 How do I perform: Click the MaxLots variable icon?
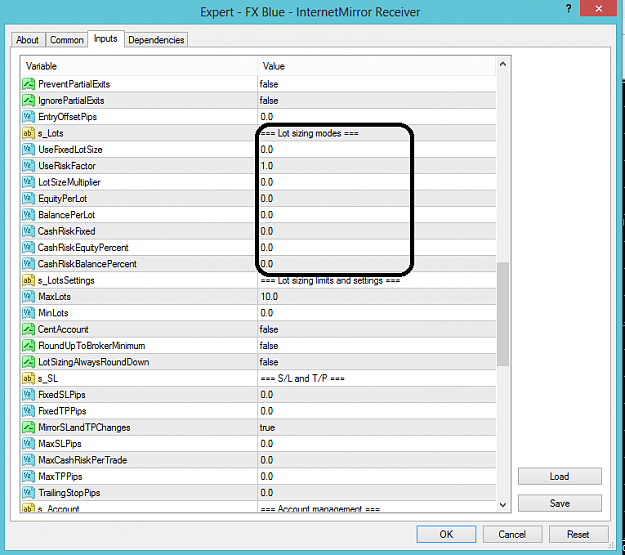click(28, 297)
